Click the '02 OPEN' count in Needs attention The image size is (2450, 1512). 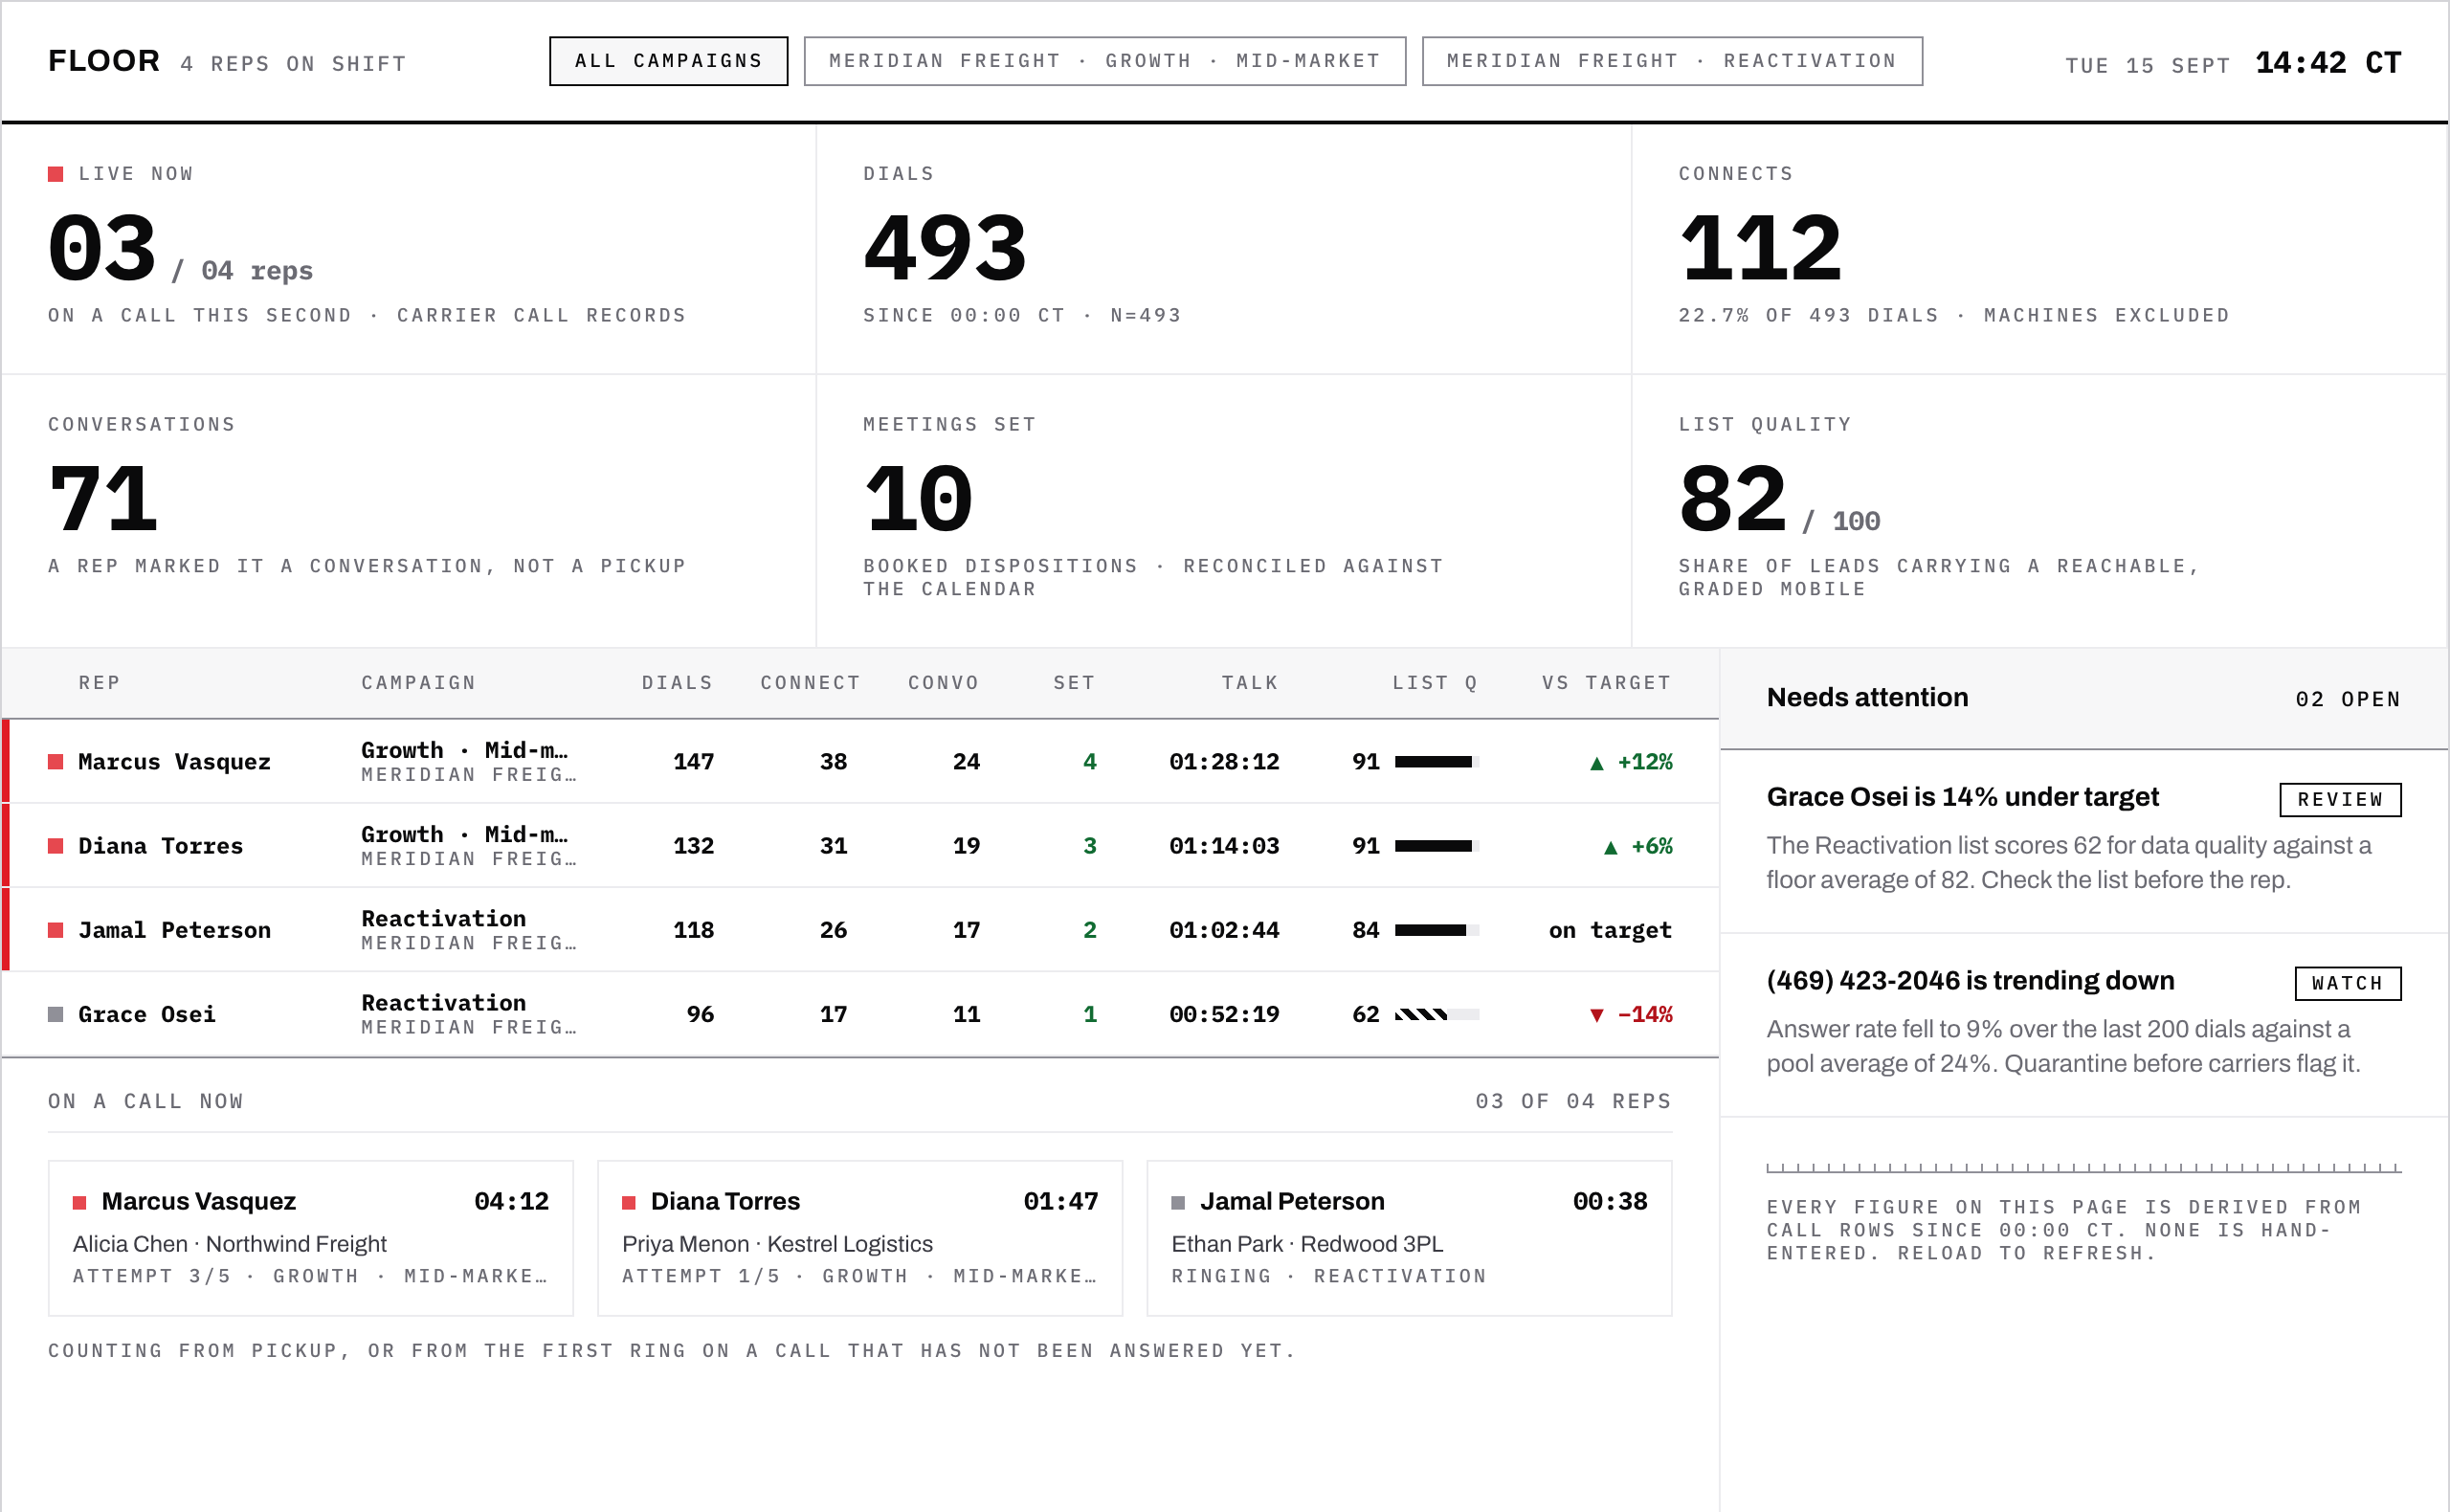click(x=2348, y=699)
